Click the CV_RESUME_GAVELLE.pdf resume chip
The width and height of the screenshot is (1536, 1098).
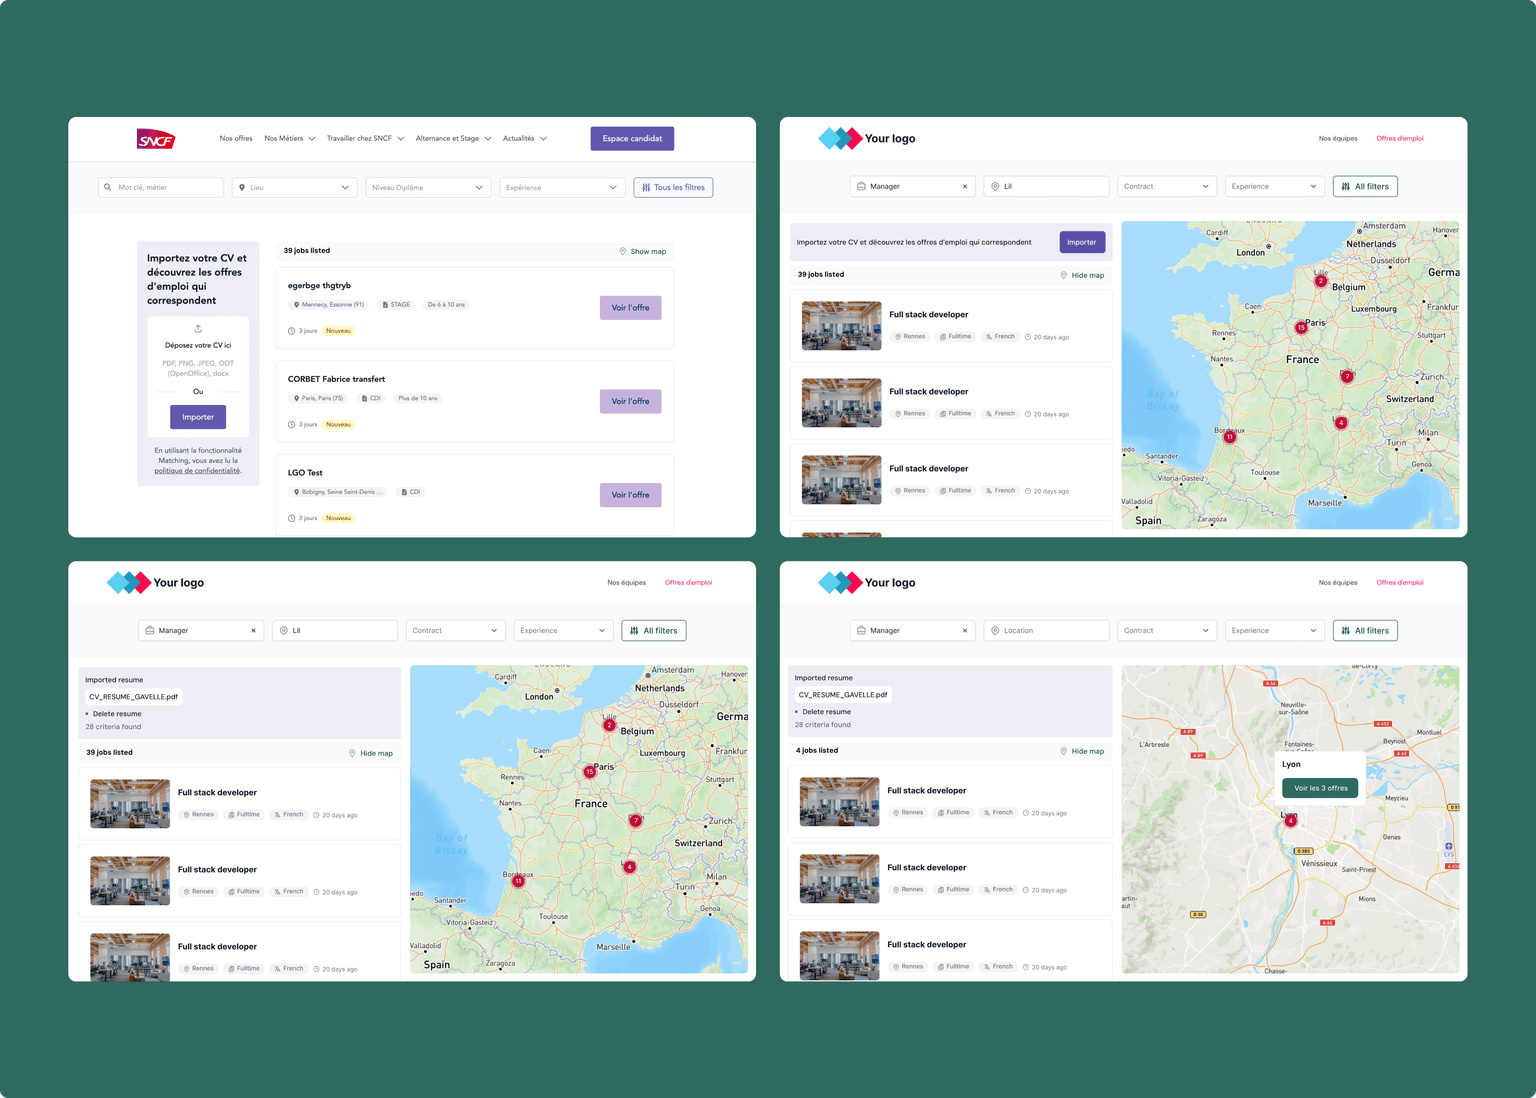point(843,694)
